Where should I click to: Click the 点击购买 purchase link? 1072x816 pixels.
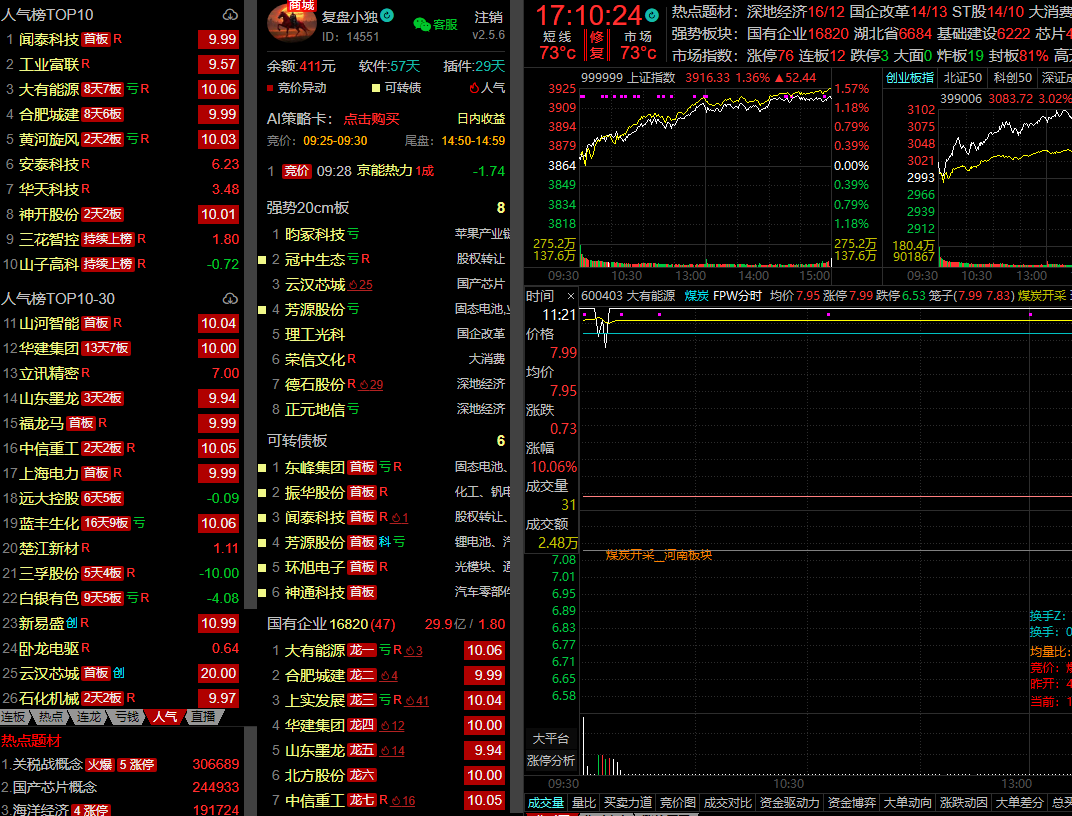[x=371, y=119]
